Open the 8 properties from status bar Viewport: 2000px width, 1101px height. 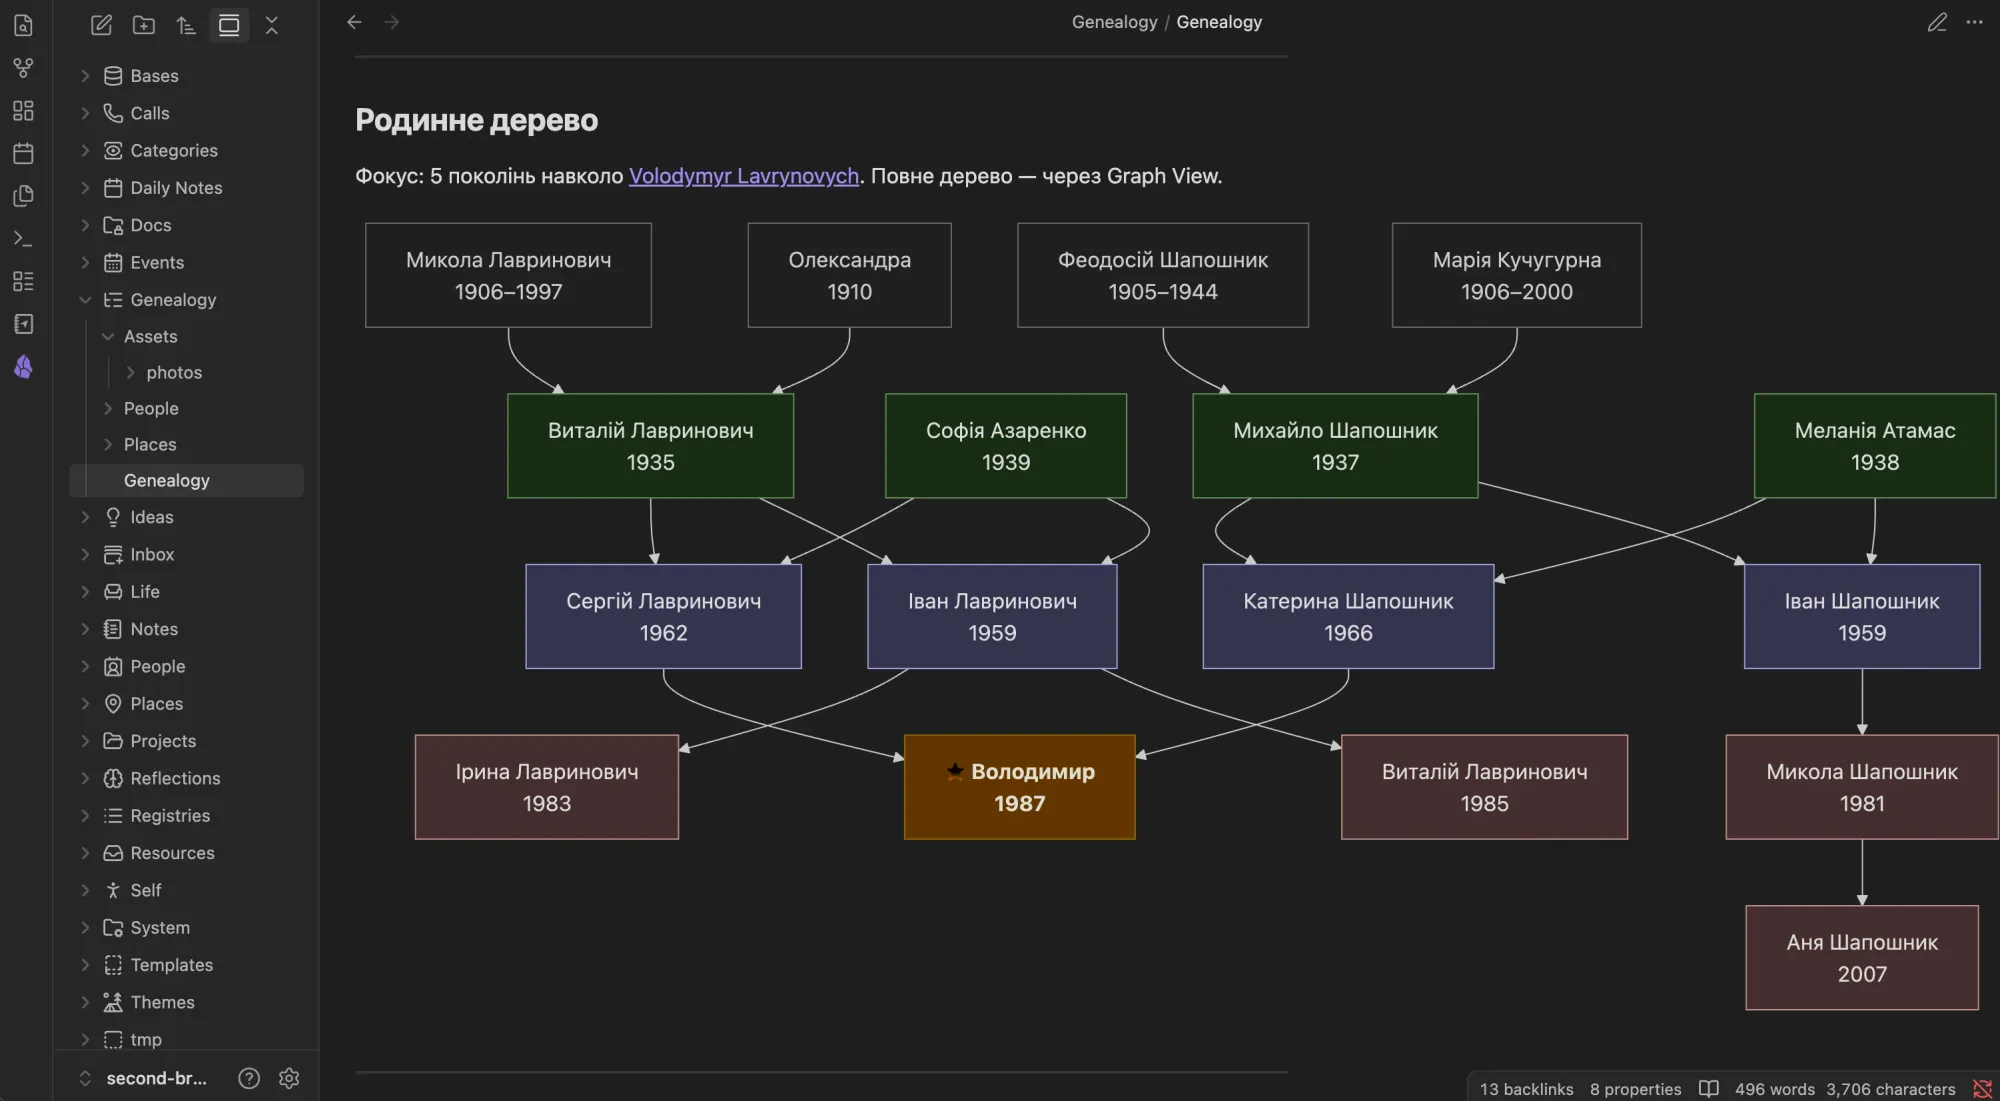1635,1089
